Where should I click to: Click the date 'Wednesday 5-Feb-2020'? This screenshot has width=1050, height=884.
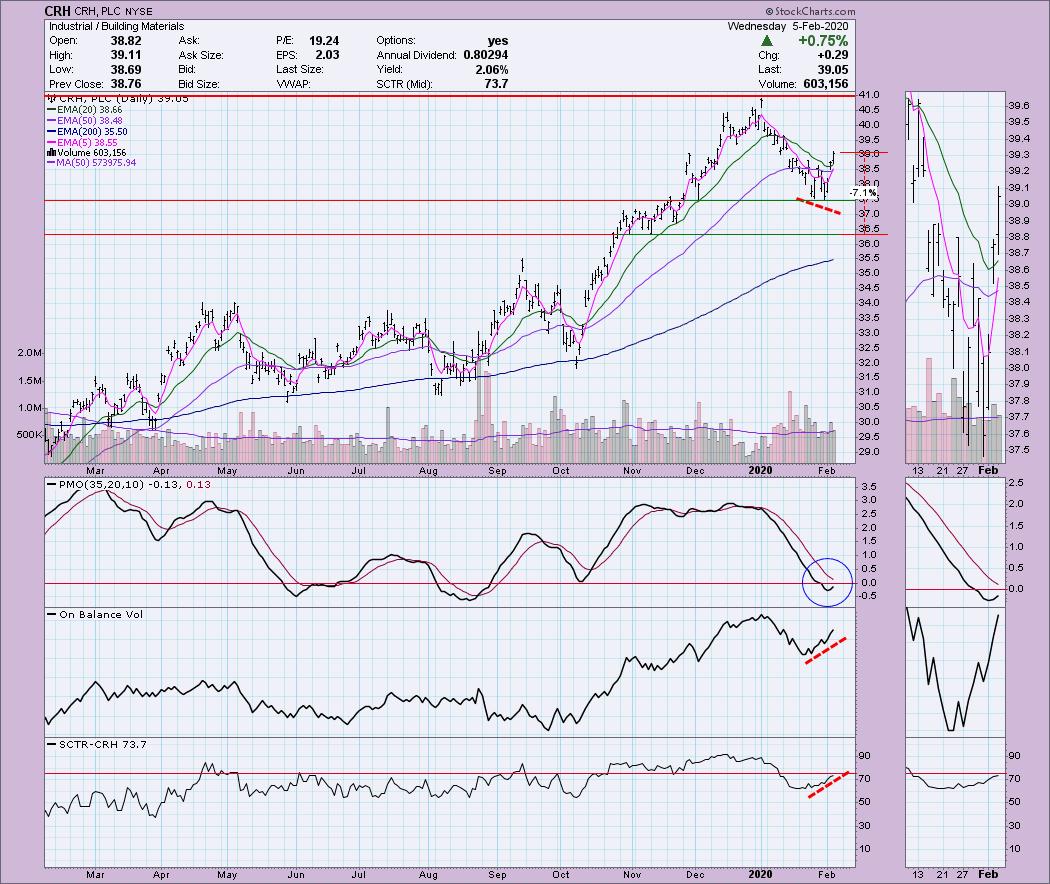(x=788, y=26)
